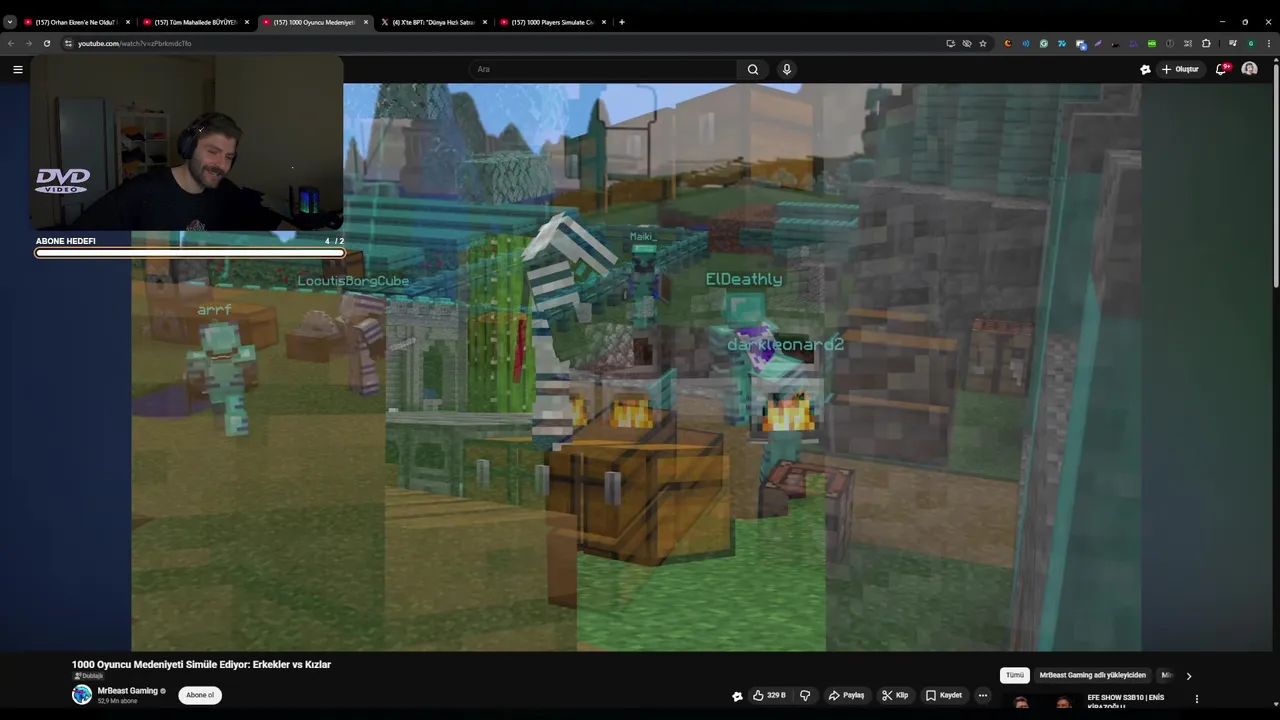Open the Chrome three-dot menu
This screenshot has width=1280, height=720.
[1269, 43]
